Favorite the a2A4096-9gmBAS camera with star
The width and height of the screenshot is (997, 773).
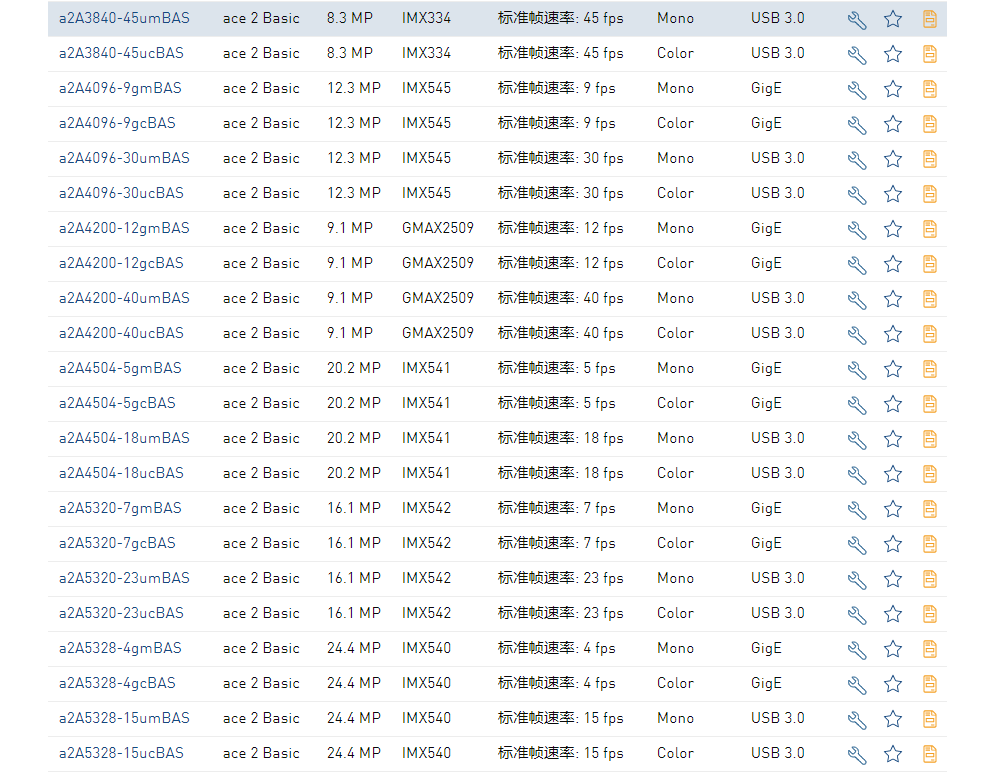point(893,89)
